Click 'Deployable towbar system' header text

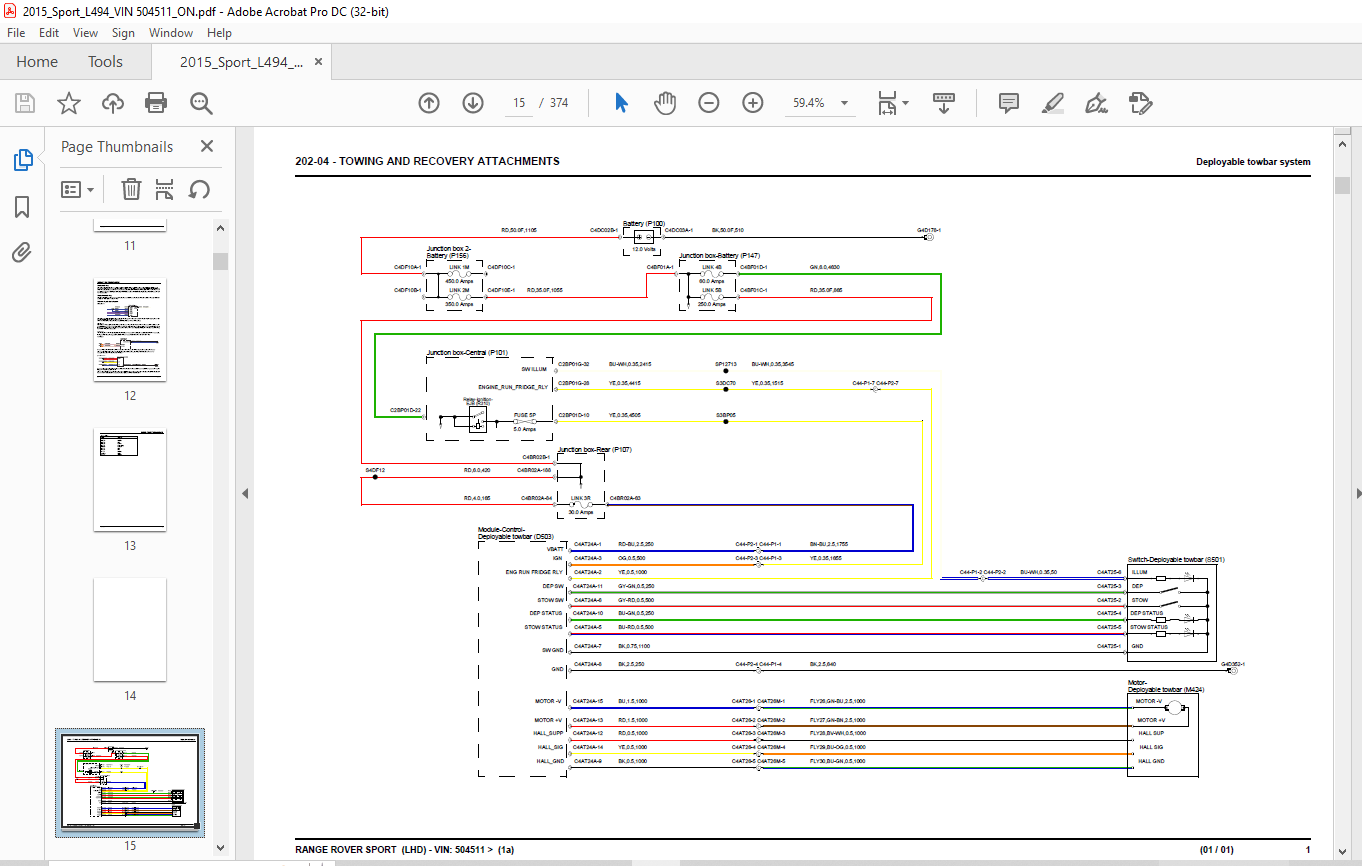[x=1253, y=162]
